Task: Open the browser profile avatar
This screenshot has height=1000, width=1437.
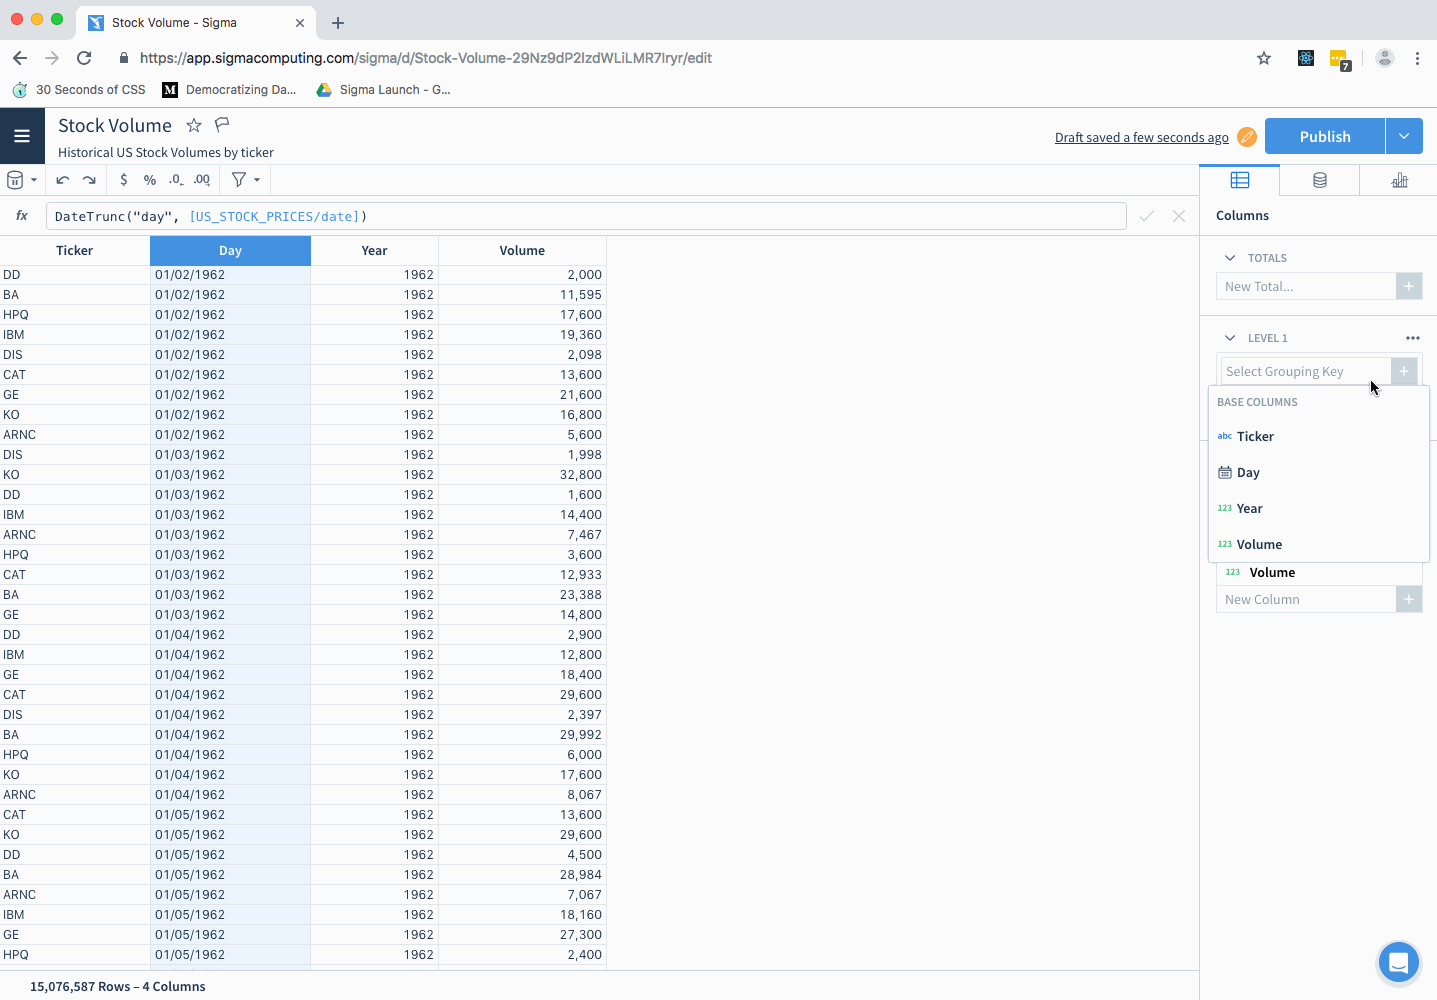Action: click(x=1385, y=58)
